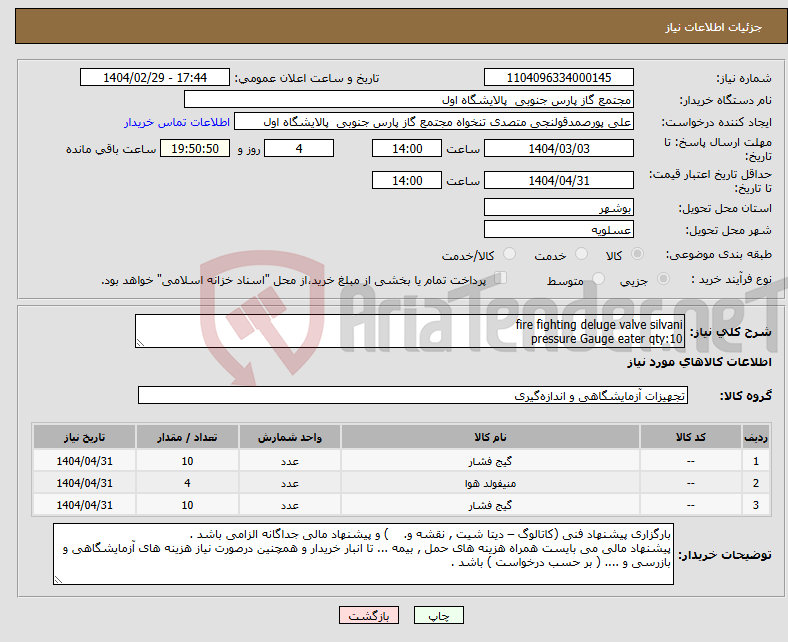Viewport: 788px width, 642px height.
Task: Click the ردیف column header
Action: 756,437
